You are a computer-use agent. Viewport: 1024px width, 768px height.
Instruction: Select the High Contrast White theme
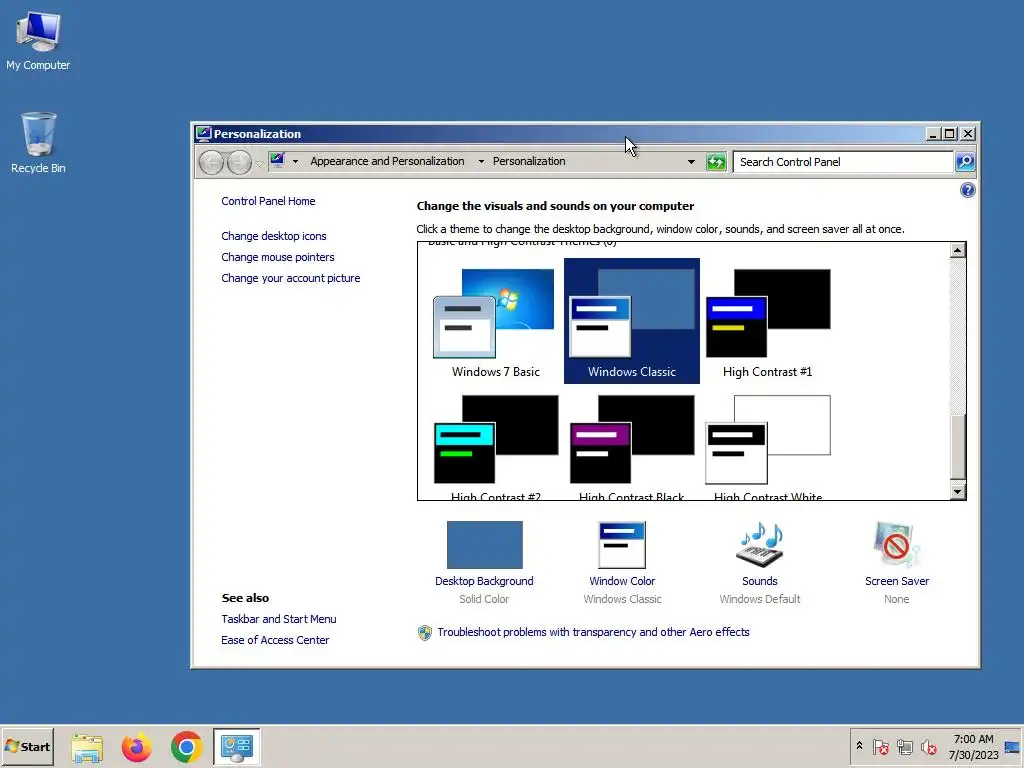tap(767, 446)
